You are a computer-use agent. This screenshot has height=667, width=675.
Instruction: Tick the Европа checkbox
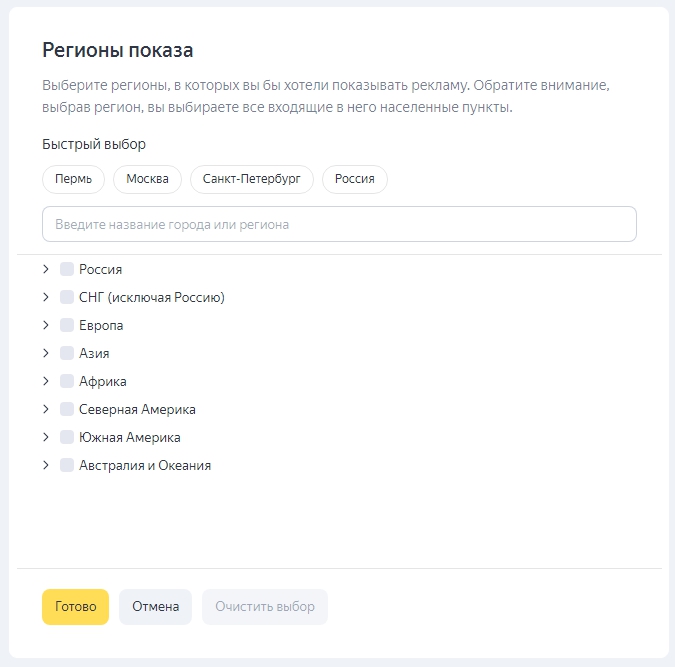coord(67,325)
